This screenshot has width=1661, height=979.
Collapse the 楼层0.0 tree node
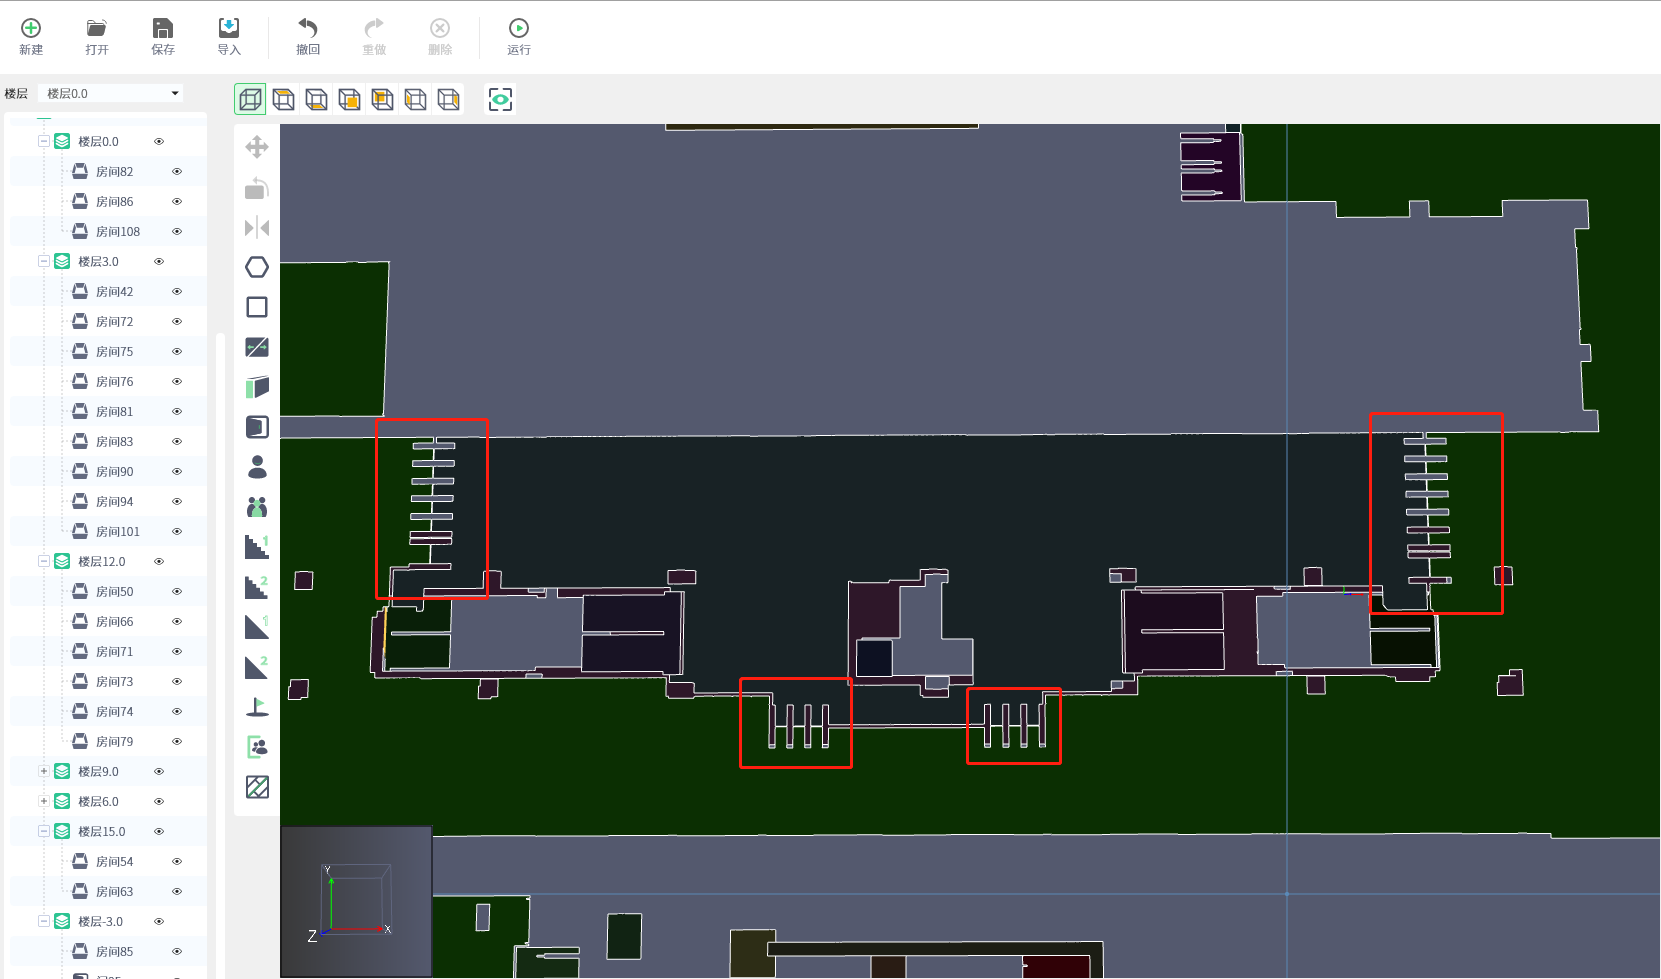[44, 142]
